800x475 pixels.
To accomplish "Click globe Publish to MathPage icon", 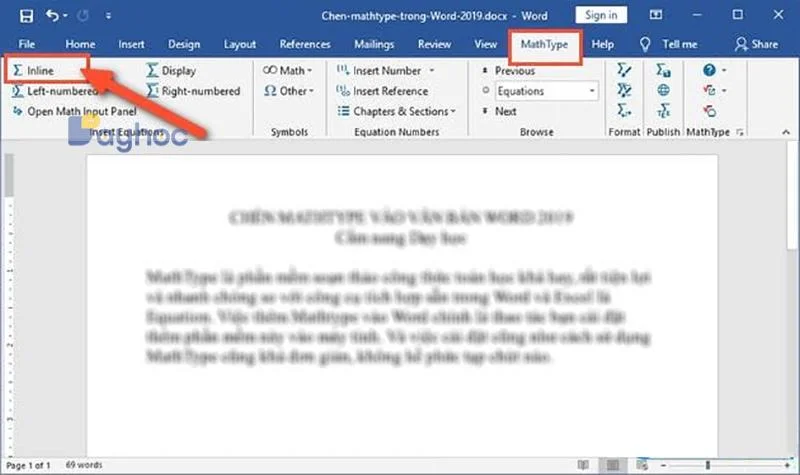I will (663, 90).
